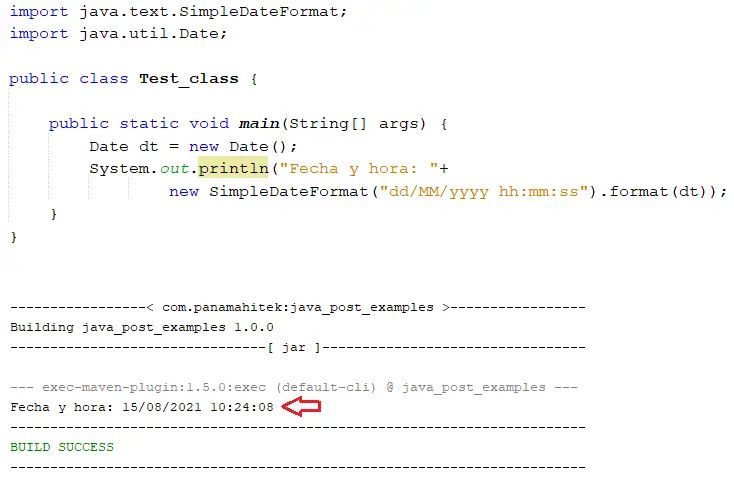Click the red arrow pointing at output
This screenshot has width=734, height=489.
tap(301, 406)
